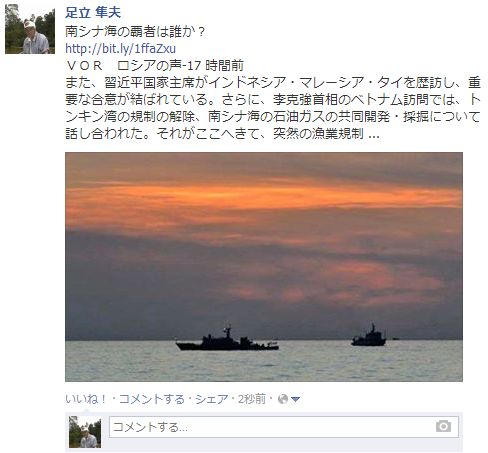Click post body text about 習近平国家主席

[272, 108]
